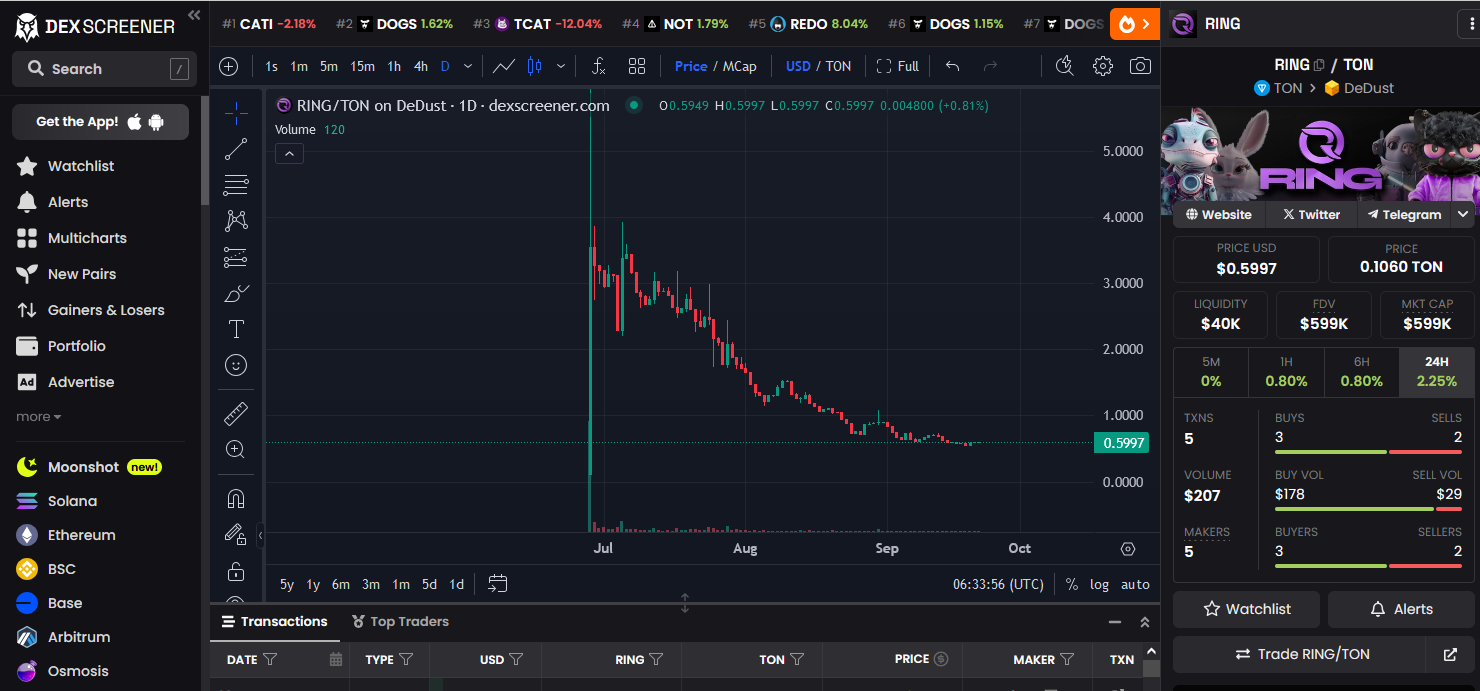Screen dimensions: 1480x691
Task: Toggle the log scale
Action: pyautogui.click(x=1099, y=584)
